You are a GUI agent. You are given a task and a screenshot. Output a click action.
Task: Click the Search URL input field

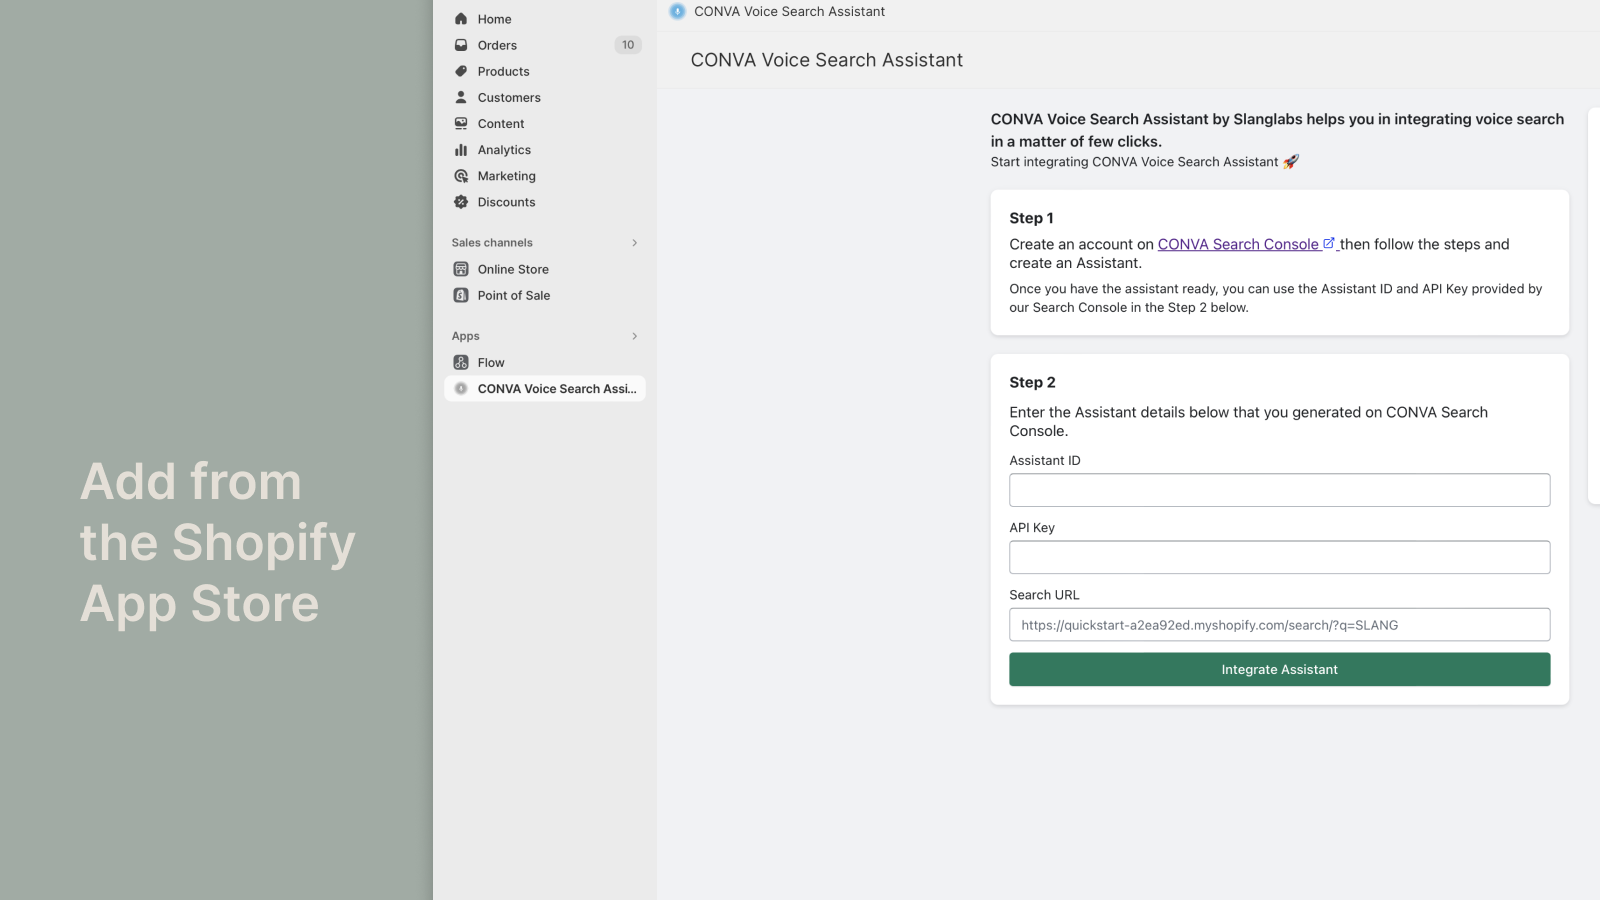click(x=1279, y=625)
